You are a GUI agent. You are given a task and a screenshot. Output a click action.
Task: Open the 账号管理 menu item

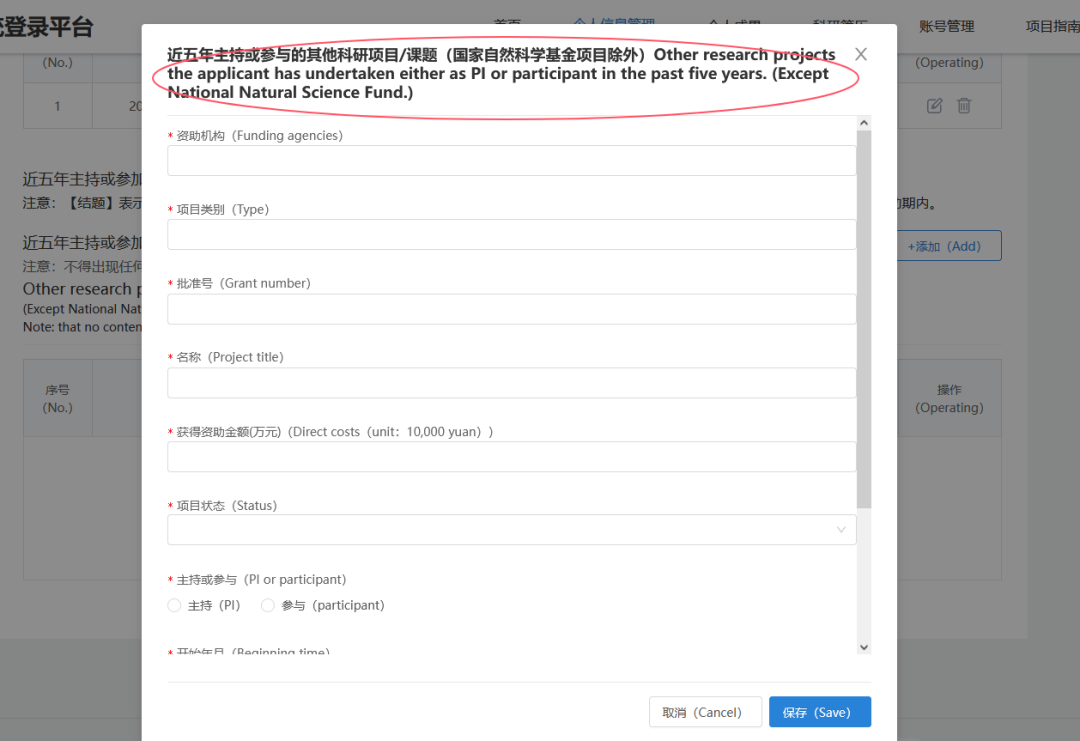[946, 27]
